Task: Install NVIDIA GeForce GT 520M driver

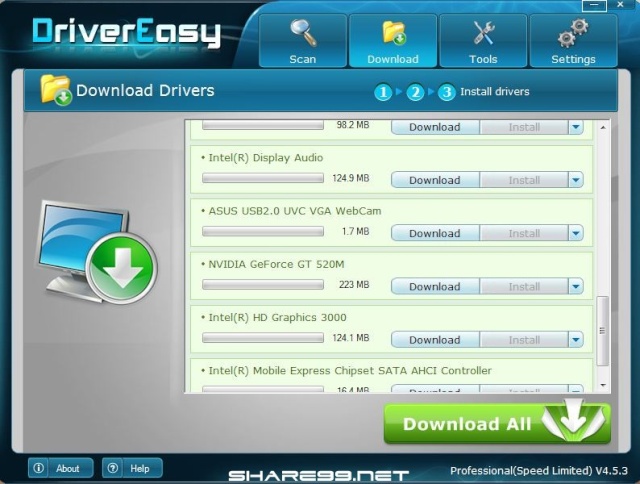Action: pos(524,286)
